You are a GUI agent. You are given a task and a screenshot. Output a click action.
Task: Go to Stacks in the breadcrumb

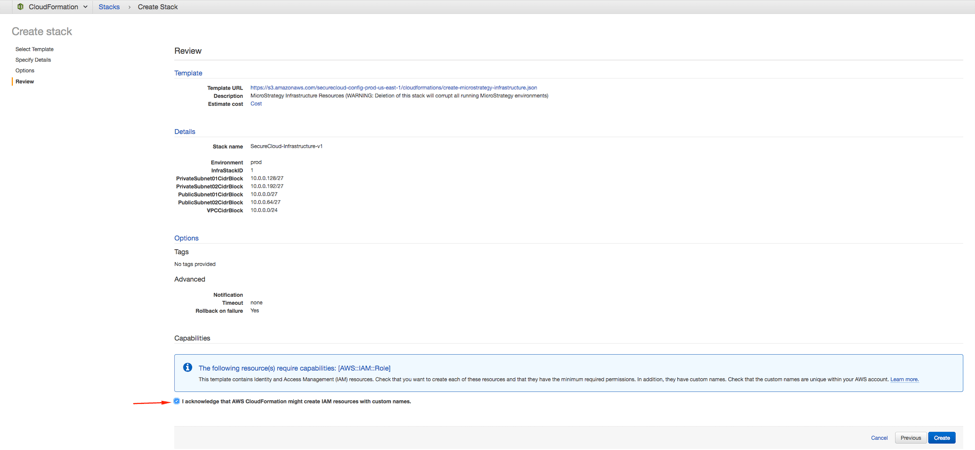coord(109,7)
